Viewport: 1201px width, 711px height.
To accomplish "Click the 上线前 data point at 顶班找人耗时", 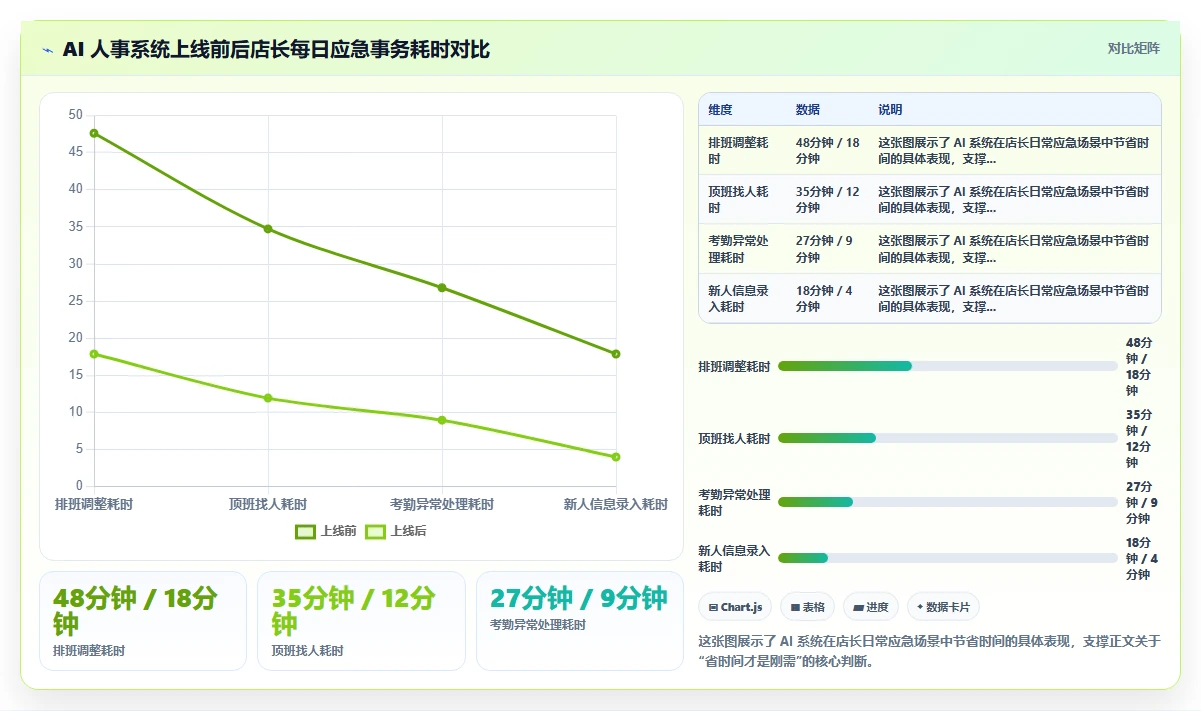I will (x=268, y=229).
